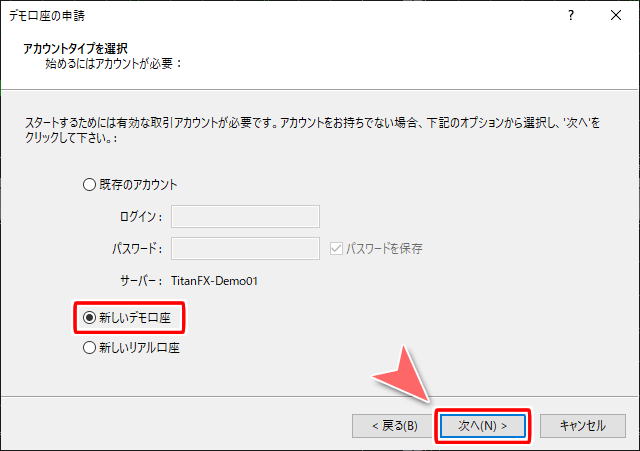Screen dimensions: 640x451
Task: Click the デモ口座の申請 window title
Action: [x=47, y=16]
